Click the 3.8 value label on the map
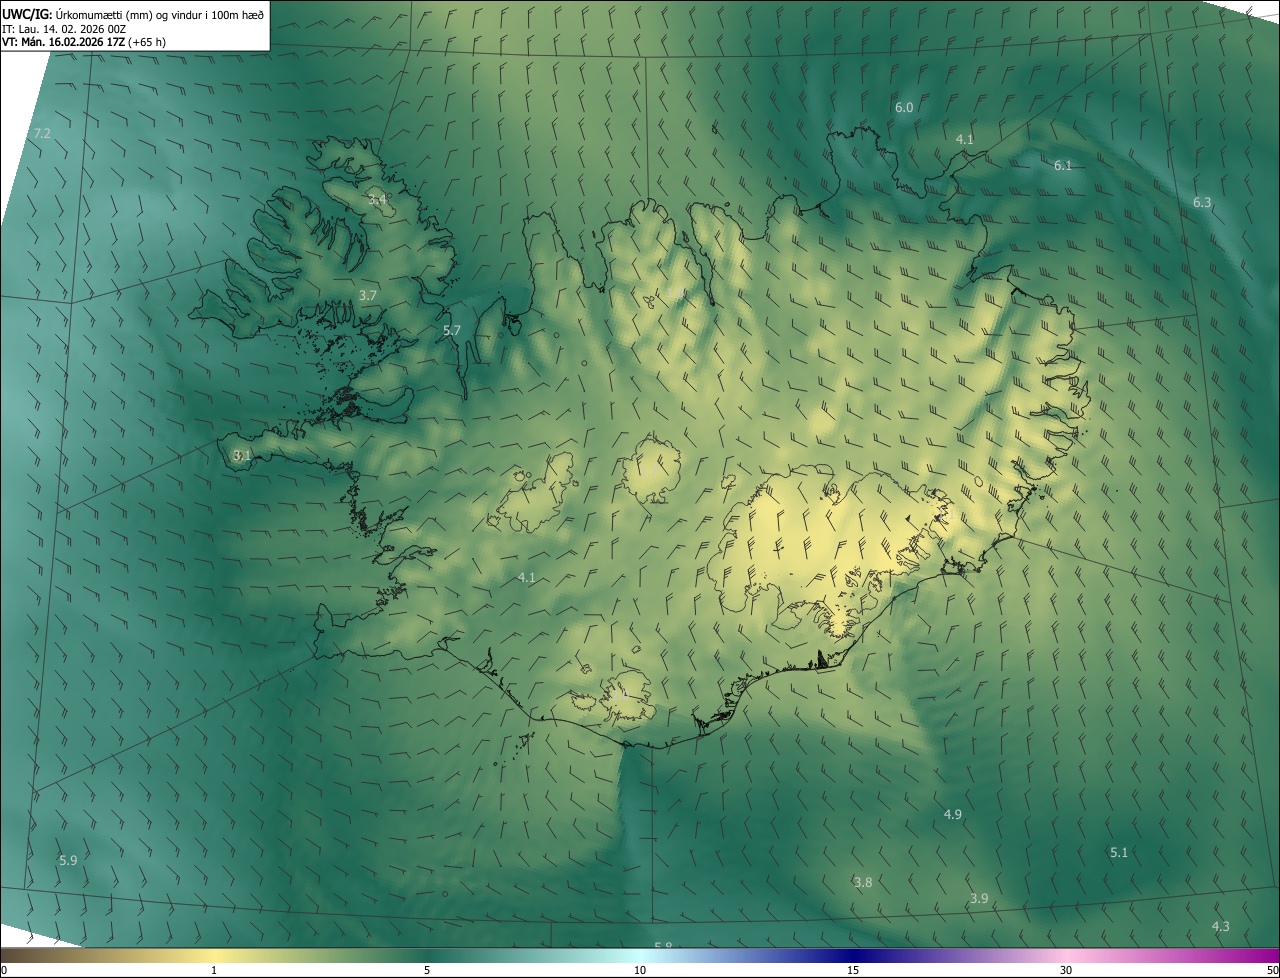 tap(863, 882)
